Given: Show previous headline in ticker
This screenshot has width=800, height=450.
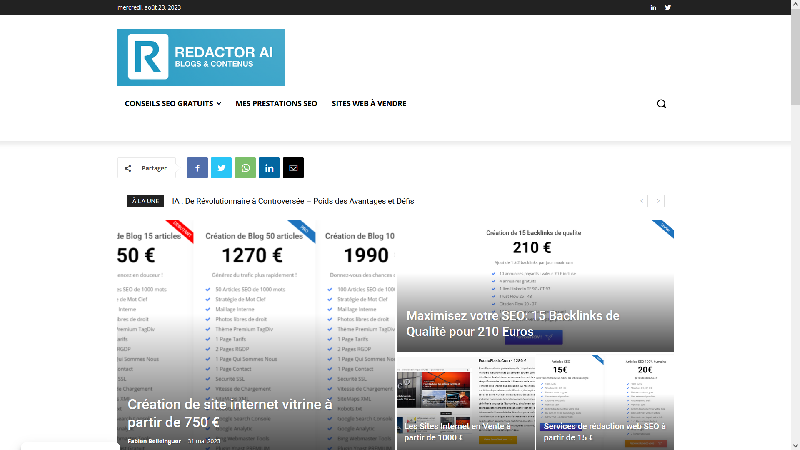Looking at the screenshot, I should (642, 201).
